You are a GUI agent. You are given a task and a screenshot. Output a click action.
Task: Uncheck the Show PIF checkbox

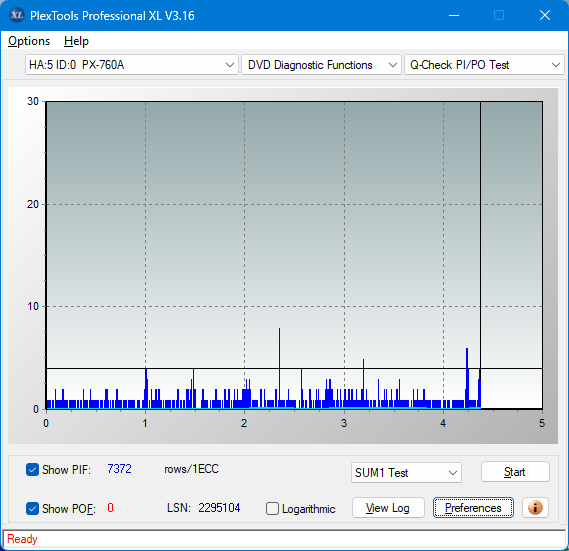[32, 469]
